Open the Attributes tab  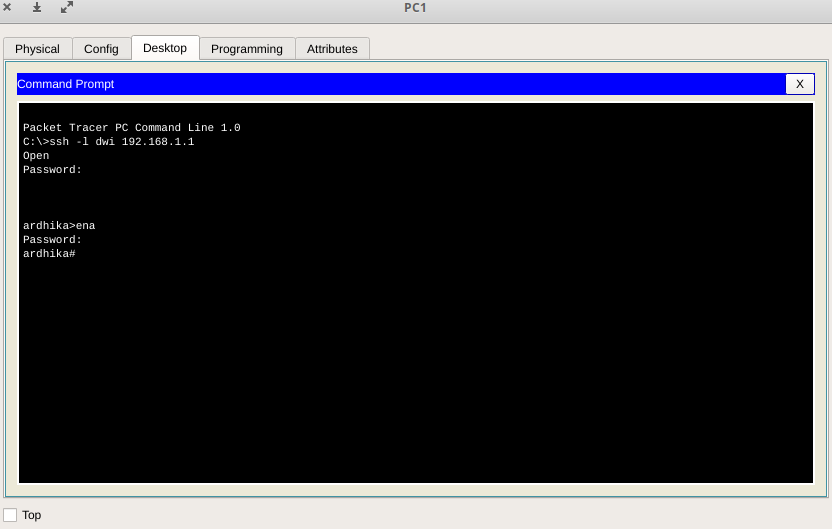pyautogui.click(x=332, y=49)
